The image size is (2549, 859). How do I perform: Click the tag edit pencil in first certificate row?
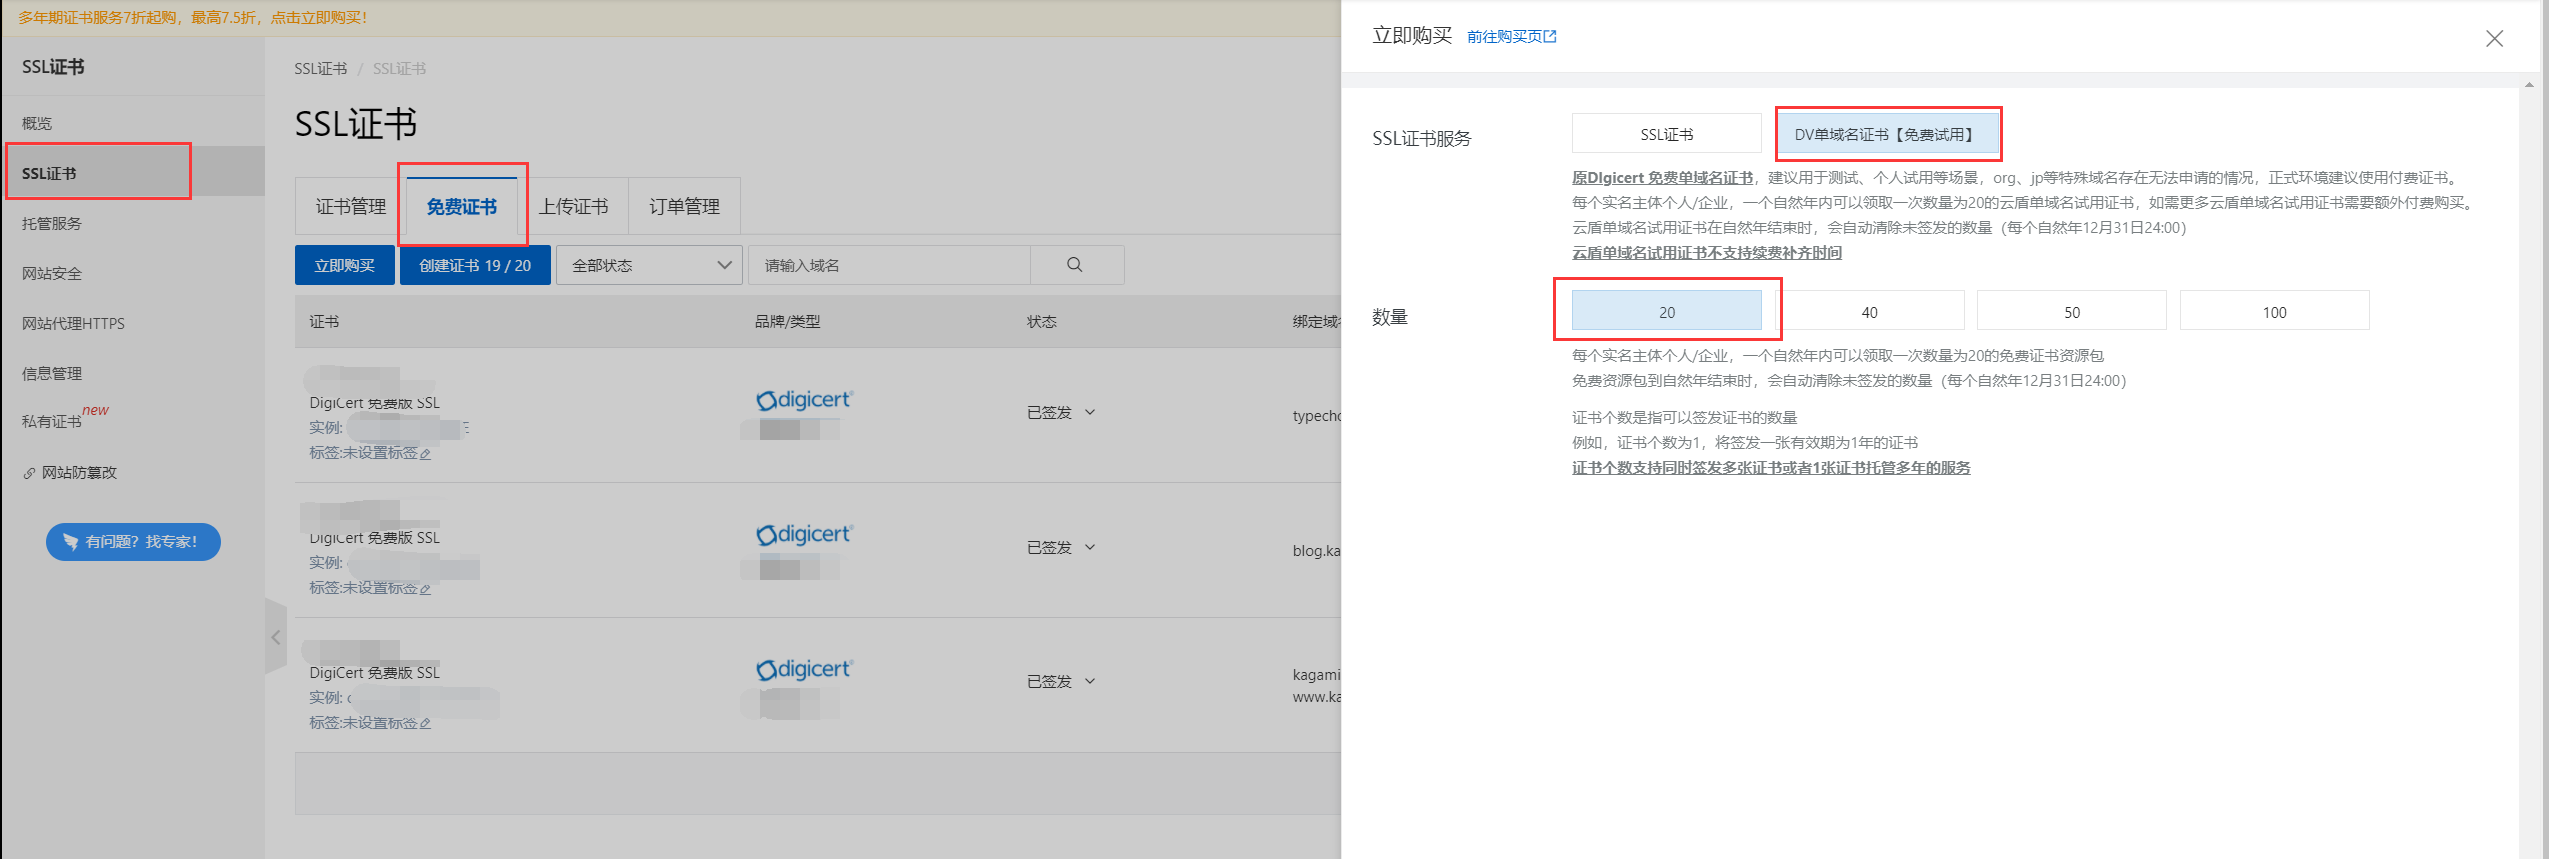pos(425,454)
